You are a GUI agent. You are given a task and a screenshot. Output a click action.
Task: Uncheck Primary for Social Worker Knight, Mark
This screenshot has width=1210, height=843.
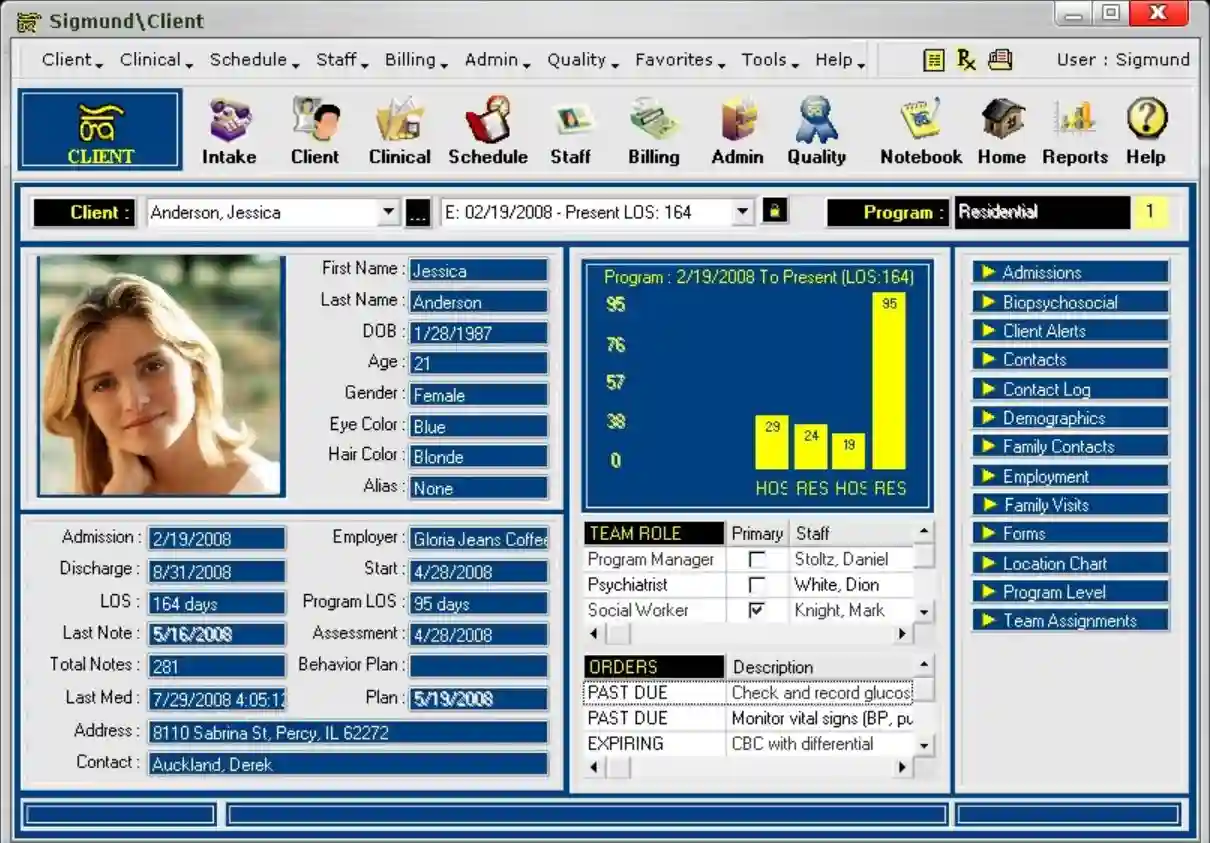(756, 610)
